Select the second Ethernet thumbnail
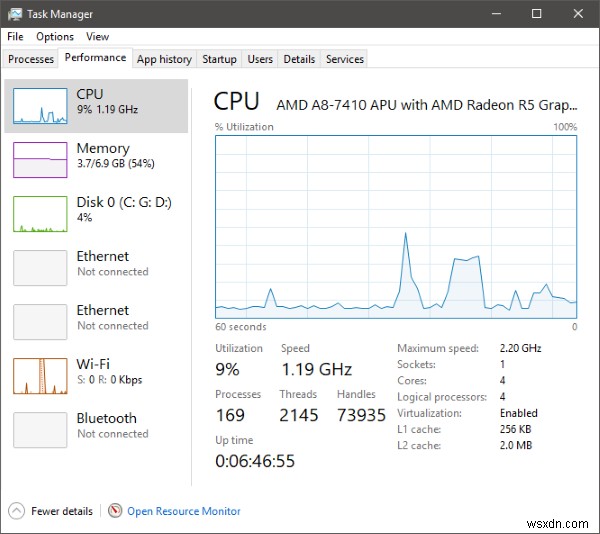600x534 pixels. (x=40, y=322)
